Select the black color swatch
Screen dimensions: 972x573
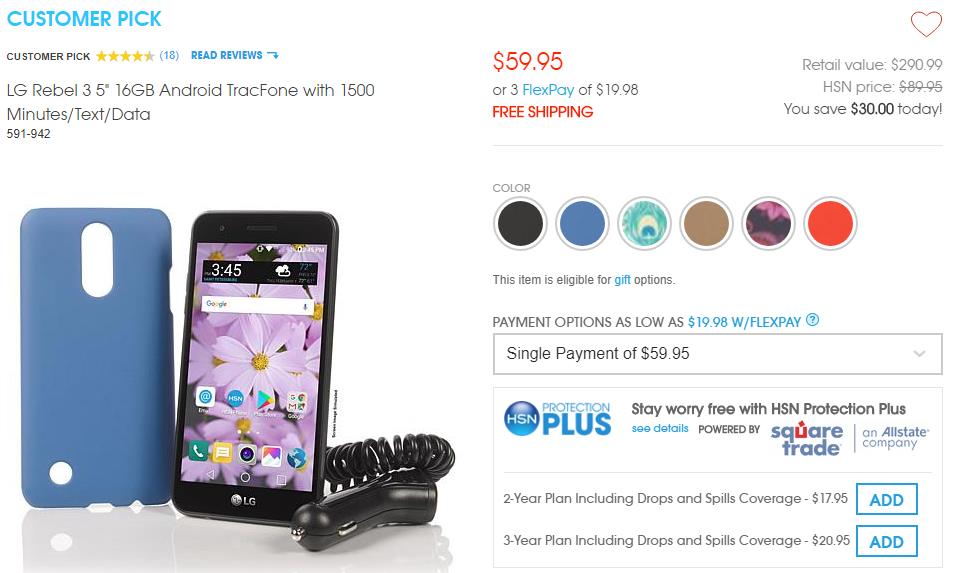[x=520, y=223]
